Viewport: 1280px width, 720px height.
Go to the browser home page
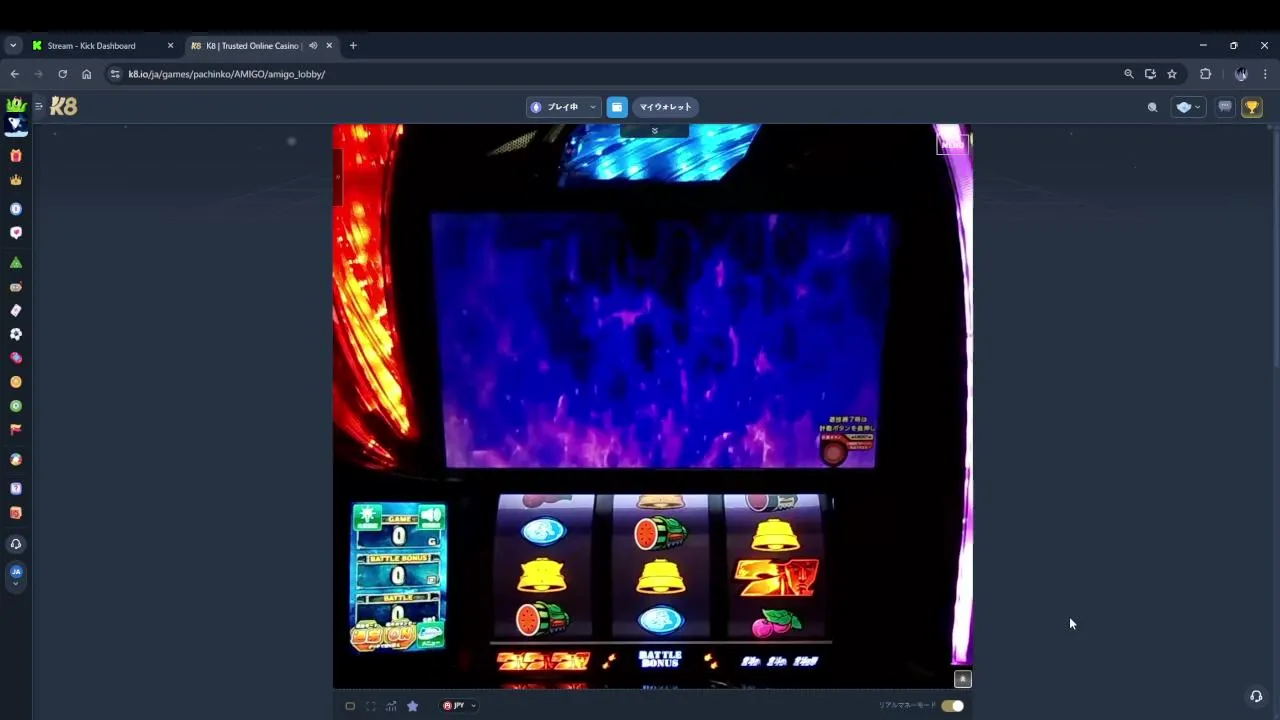[x=86, y=74]
